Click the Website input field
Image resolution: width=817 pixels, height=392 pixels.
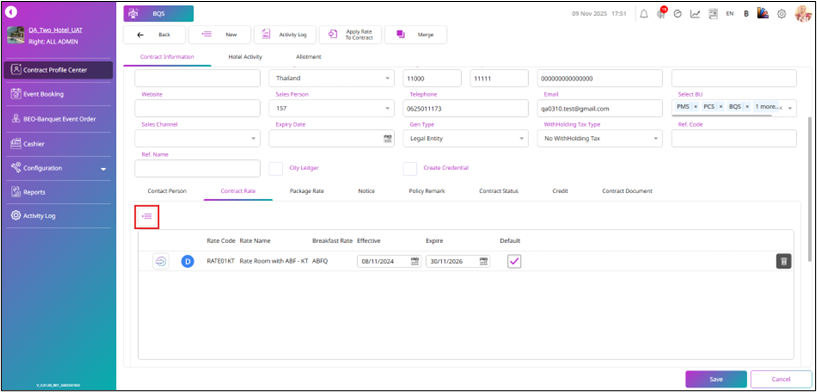pos(197,108)
